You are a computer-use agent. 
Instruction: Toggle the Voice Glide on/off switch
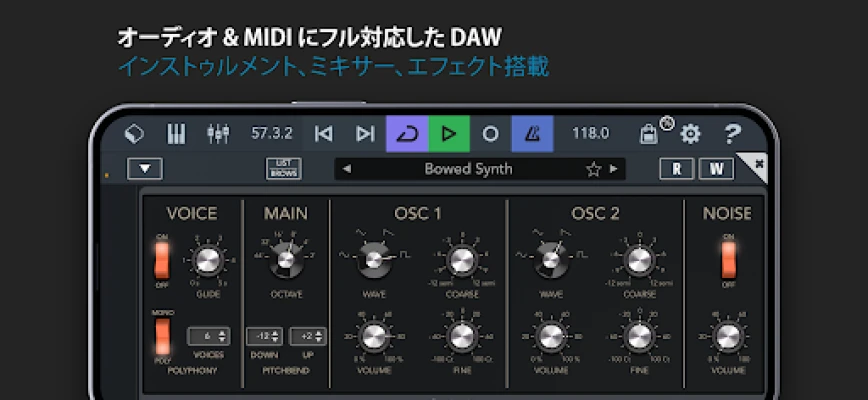(161, 260)
